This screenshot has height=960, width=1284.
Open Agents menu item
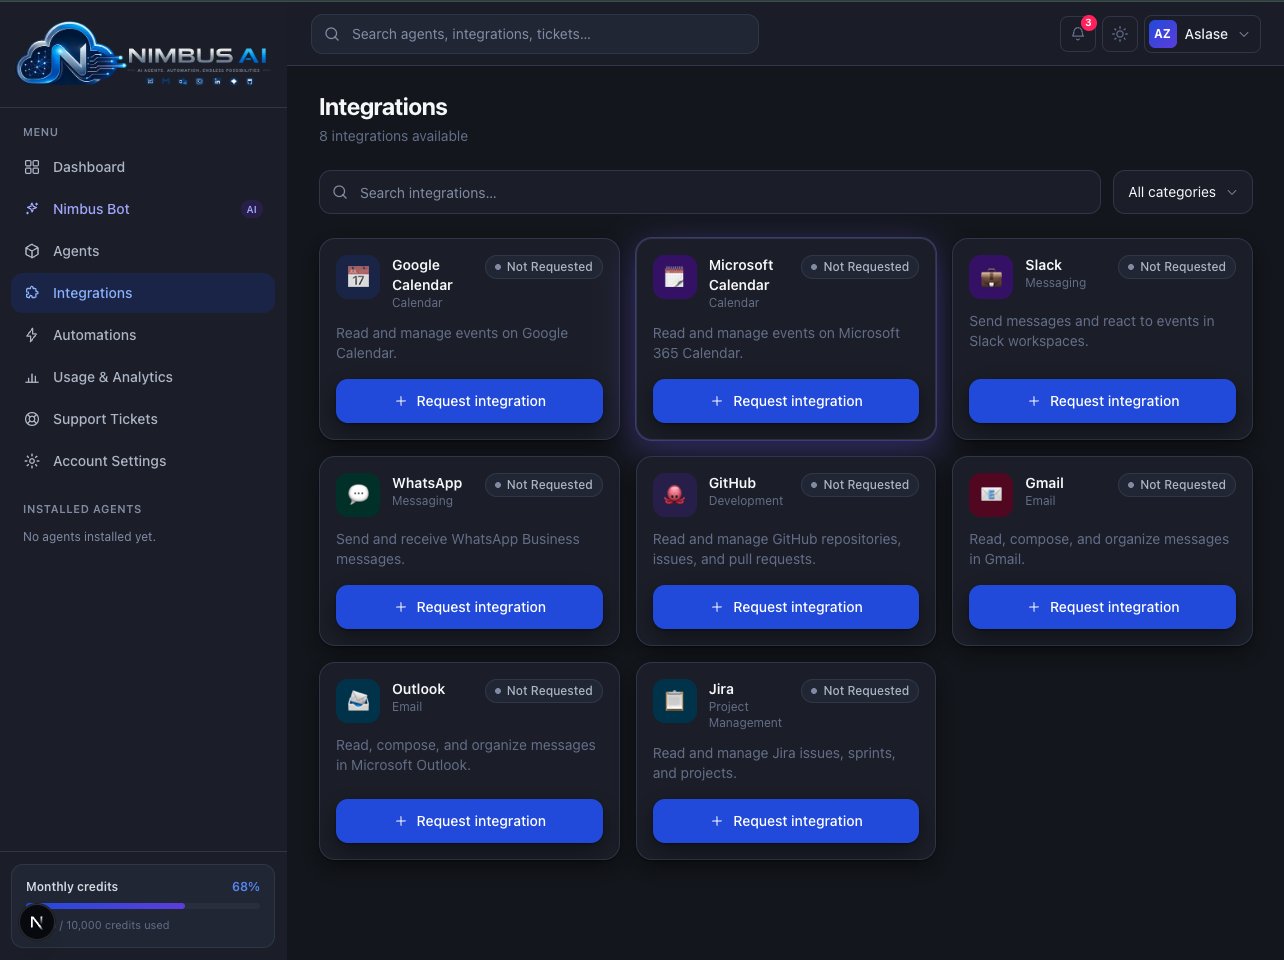pyautogui.click(x=143, y=251)
